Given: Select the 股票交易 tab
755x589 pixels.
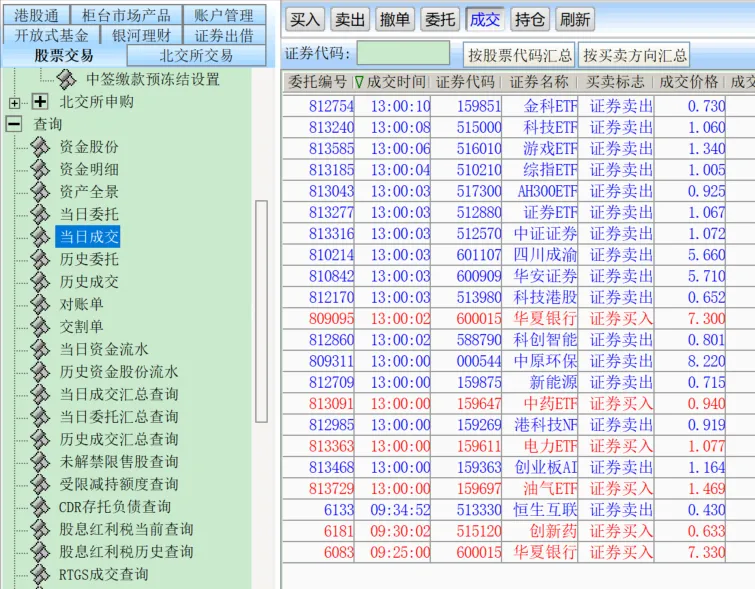Looking at the screenshot, I should pos(64,55).
